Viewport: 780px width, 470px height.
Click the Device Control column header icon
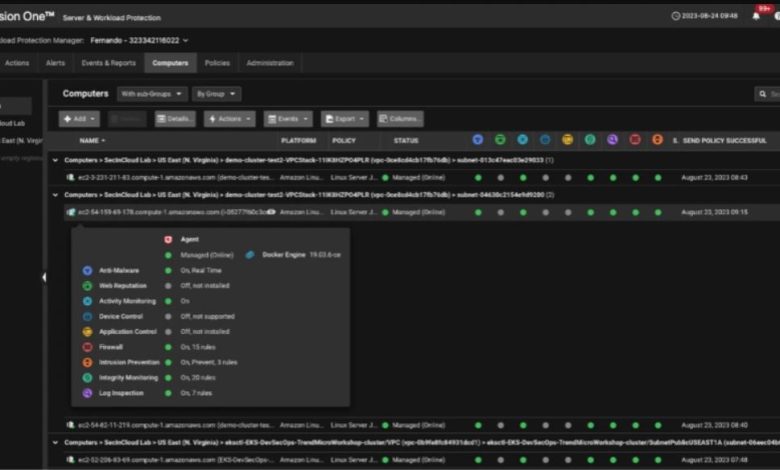[545, 140]
